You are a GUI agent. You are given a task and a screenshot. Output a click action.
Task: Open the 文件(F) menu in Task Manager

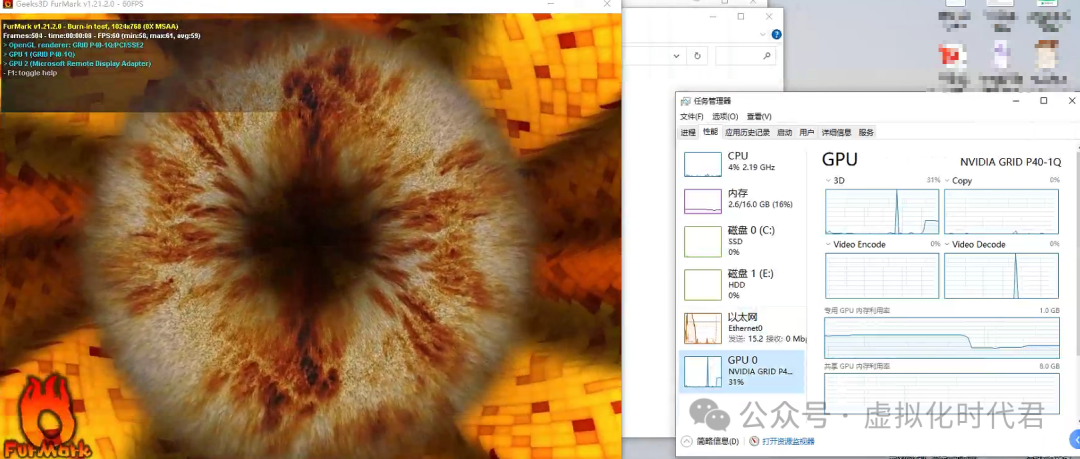(x=692, y=116)
